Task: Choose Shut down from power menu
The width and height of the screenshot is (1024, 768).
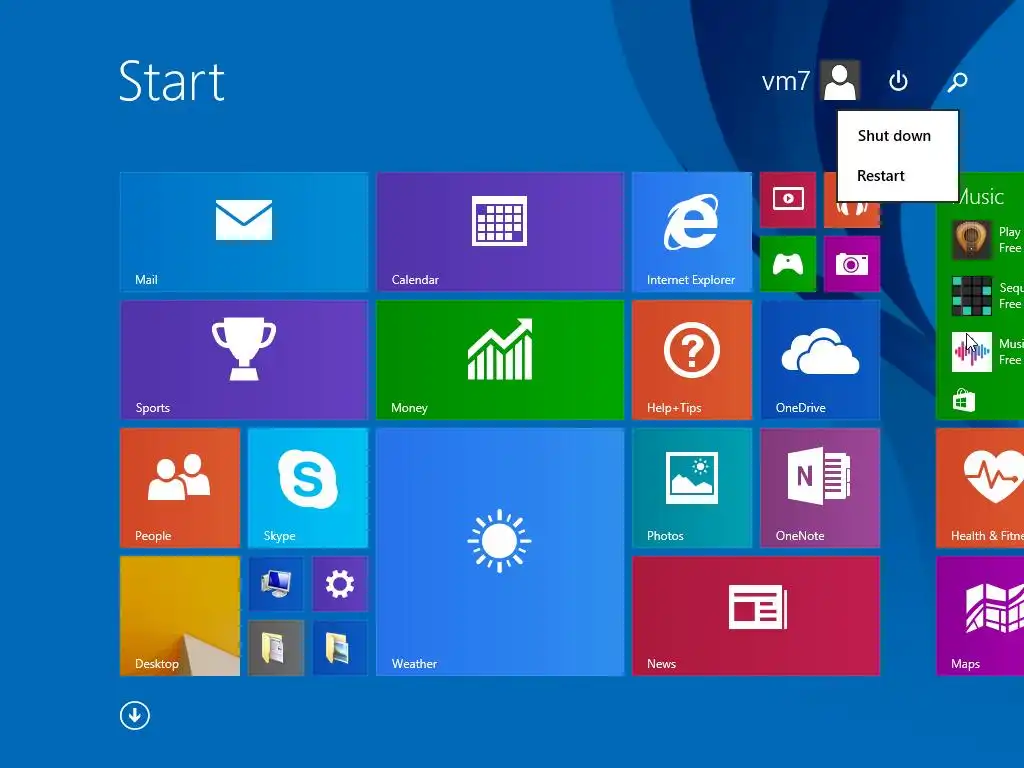Action: tap(897, 136)
